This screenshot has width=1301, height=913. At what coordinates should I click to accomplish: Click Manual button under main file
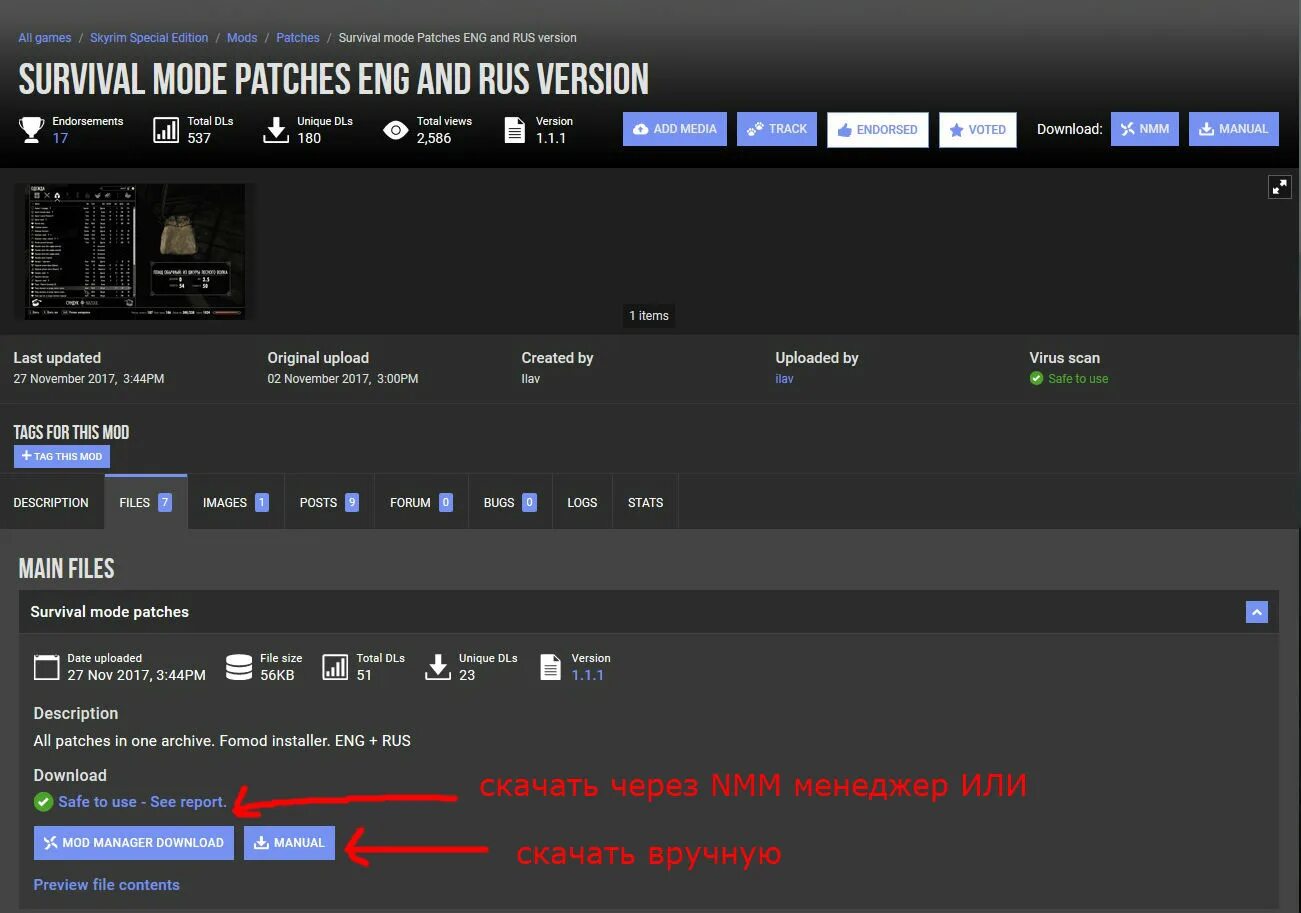[x=289, y=843]
